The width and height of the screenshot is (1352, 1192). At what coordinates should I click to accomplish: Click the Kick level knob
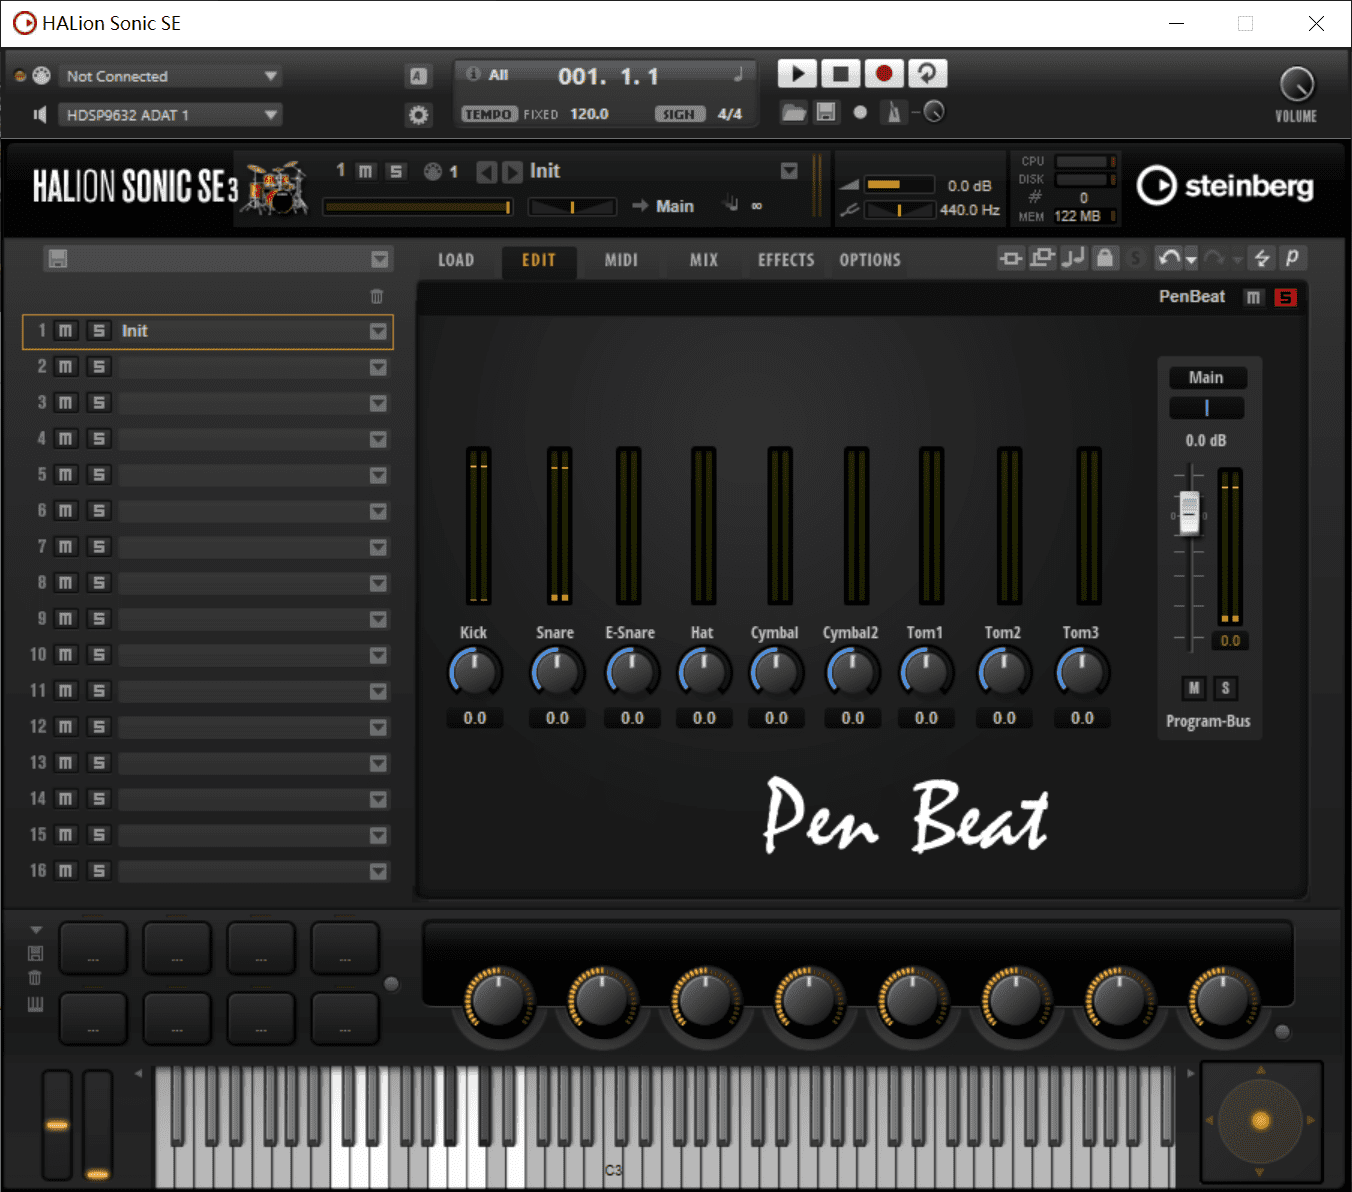click(474, 671)
